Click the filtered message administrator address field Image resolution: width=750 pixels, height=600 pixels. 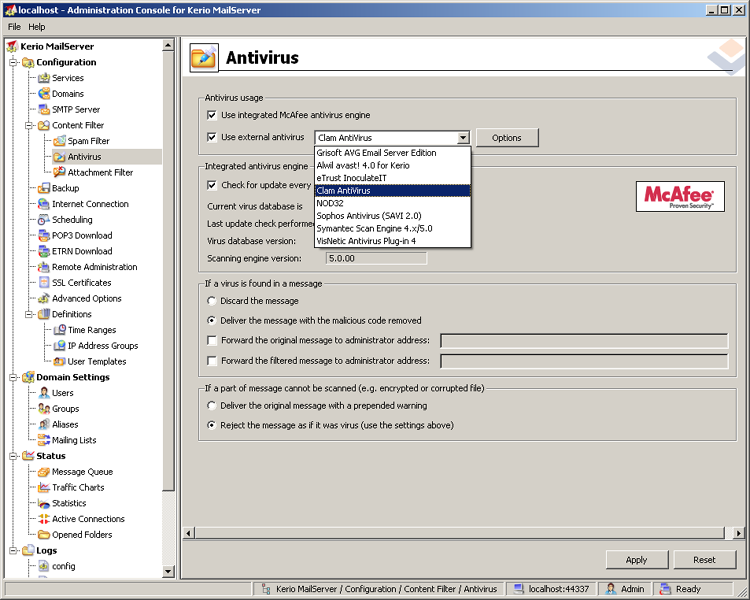point(584,361)
